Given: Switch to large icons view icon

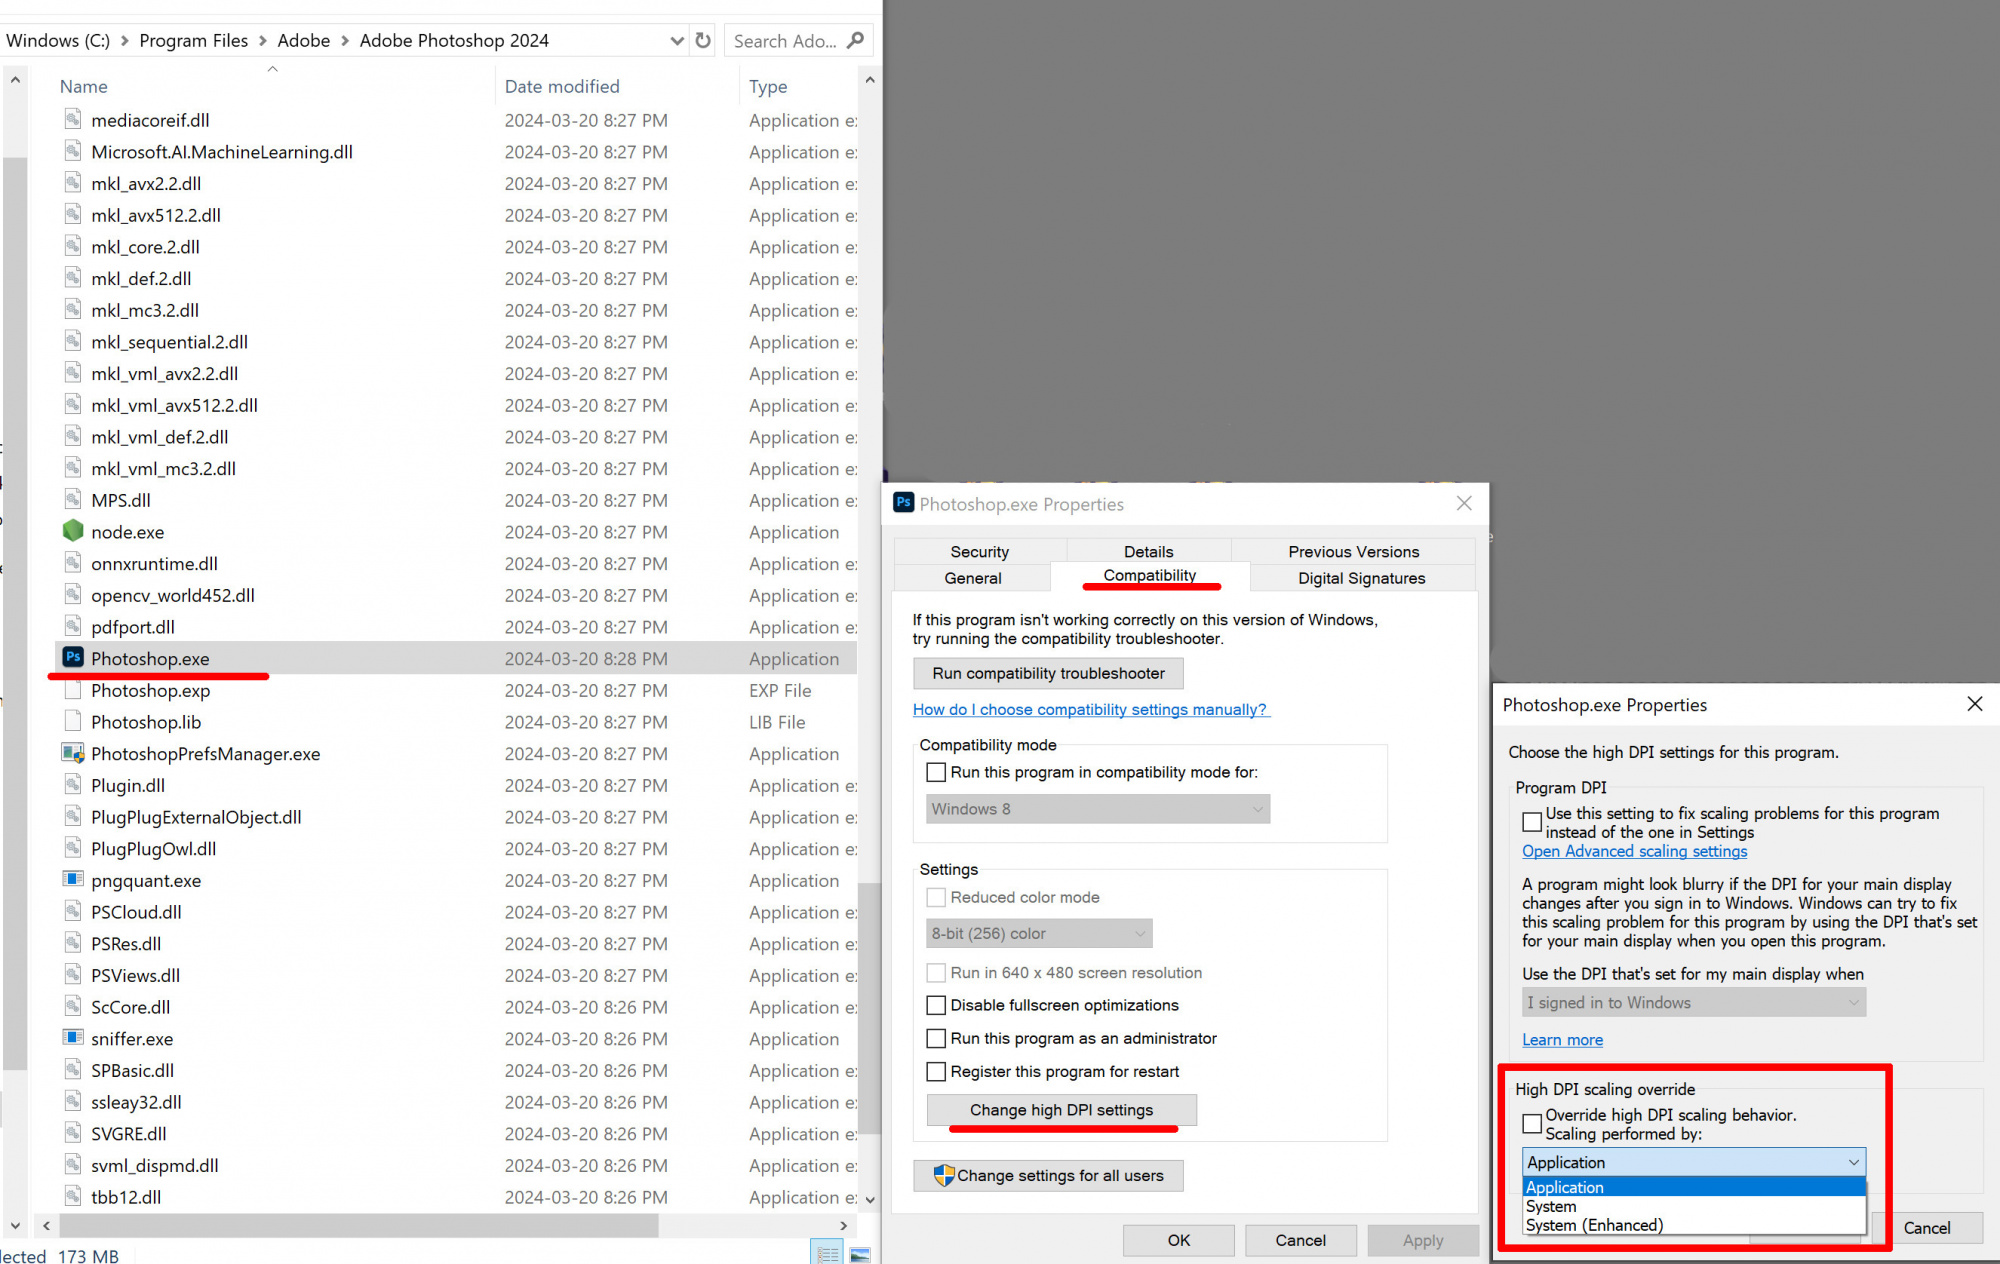Looking at the screenshot, I should [x=860, y=1254].
